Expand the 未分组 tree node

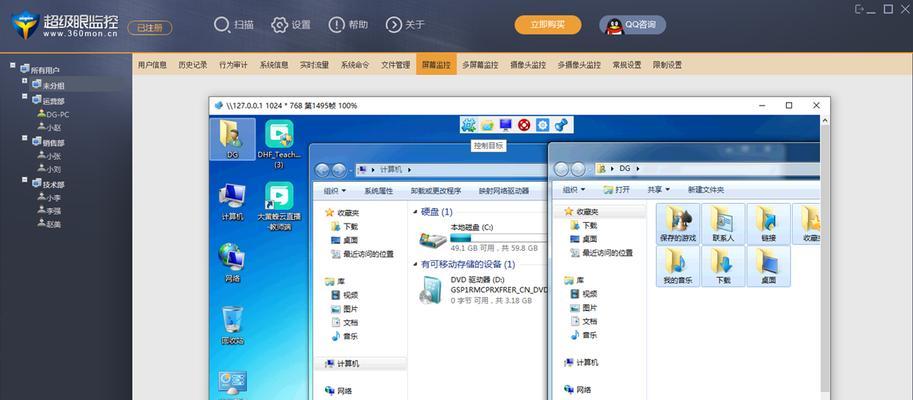[24, 81]
